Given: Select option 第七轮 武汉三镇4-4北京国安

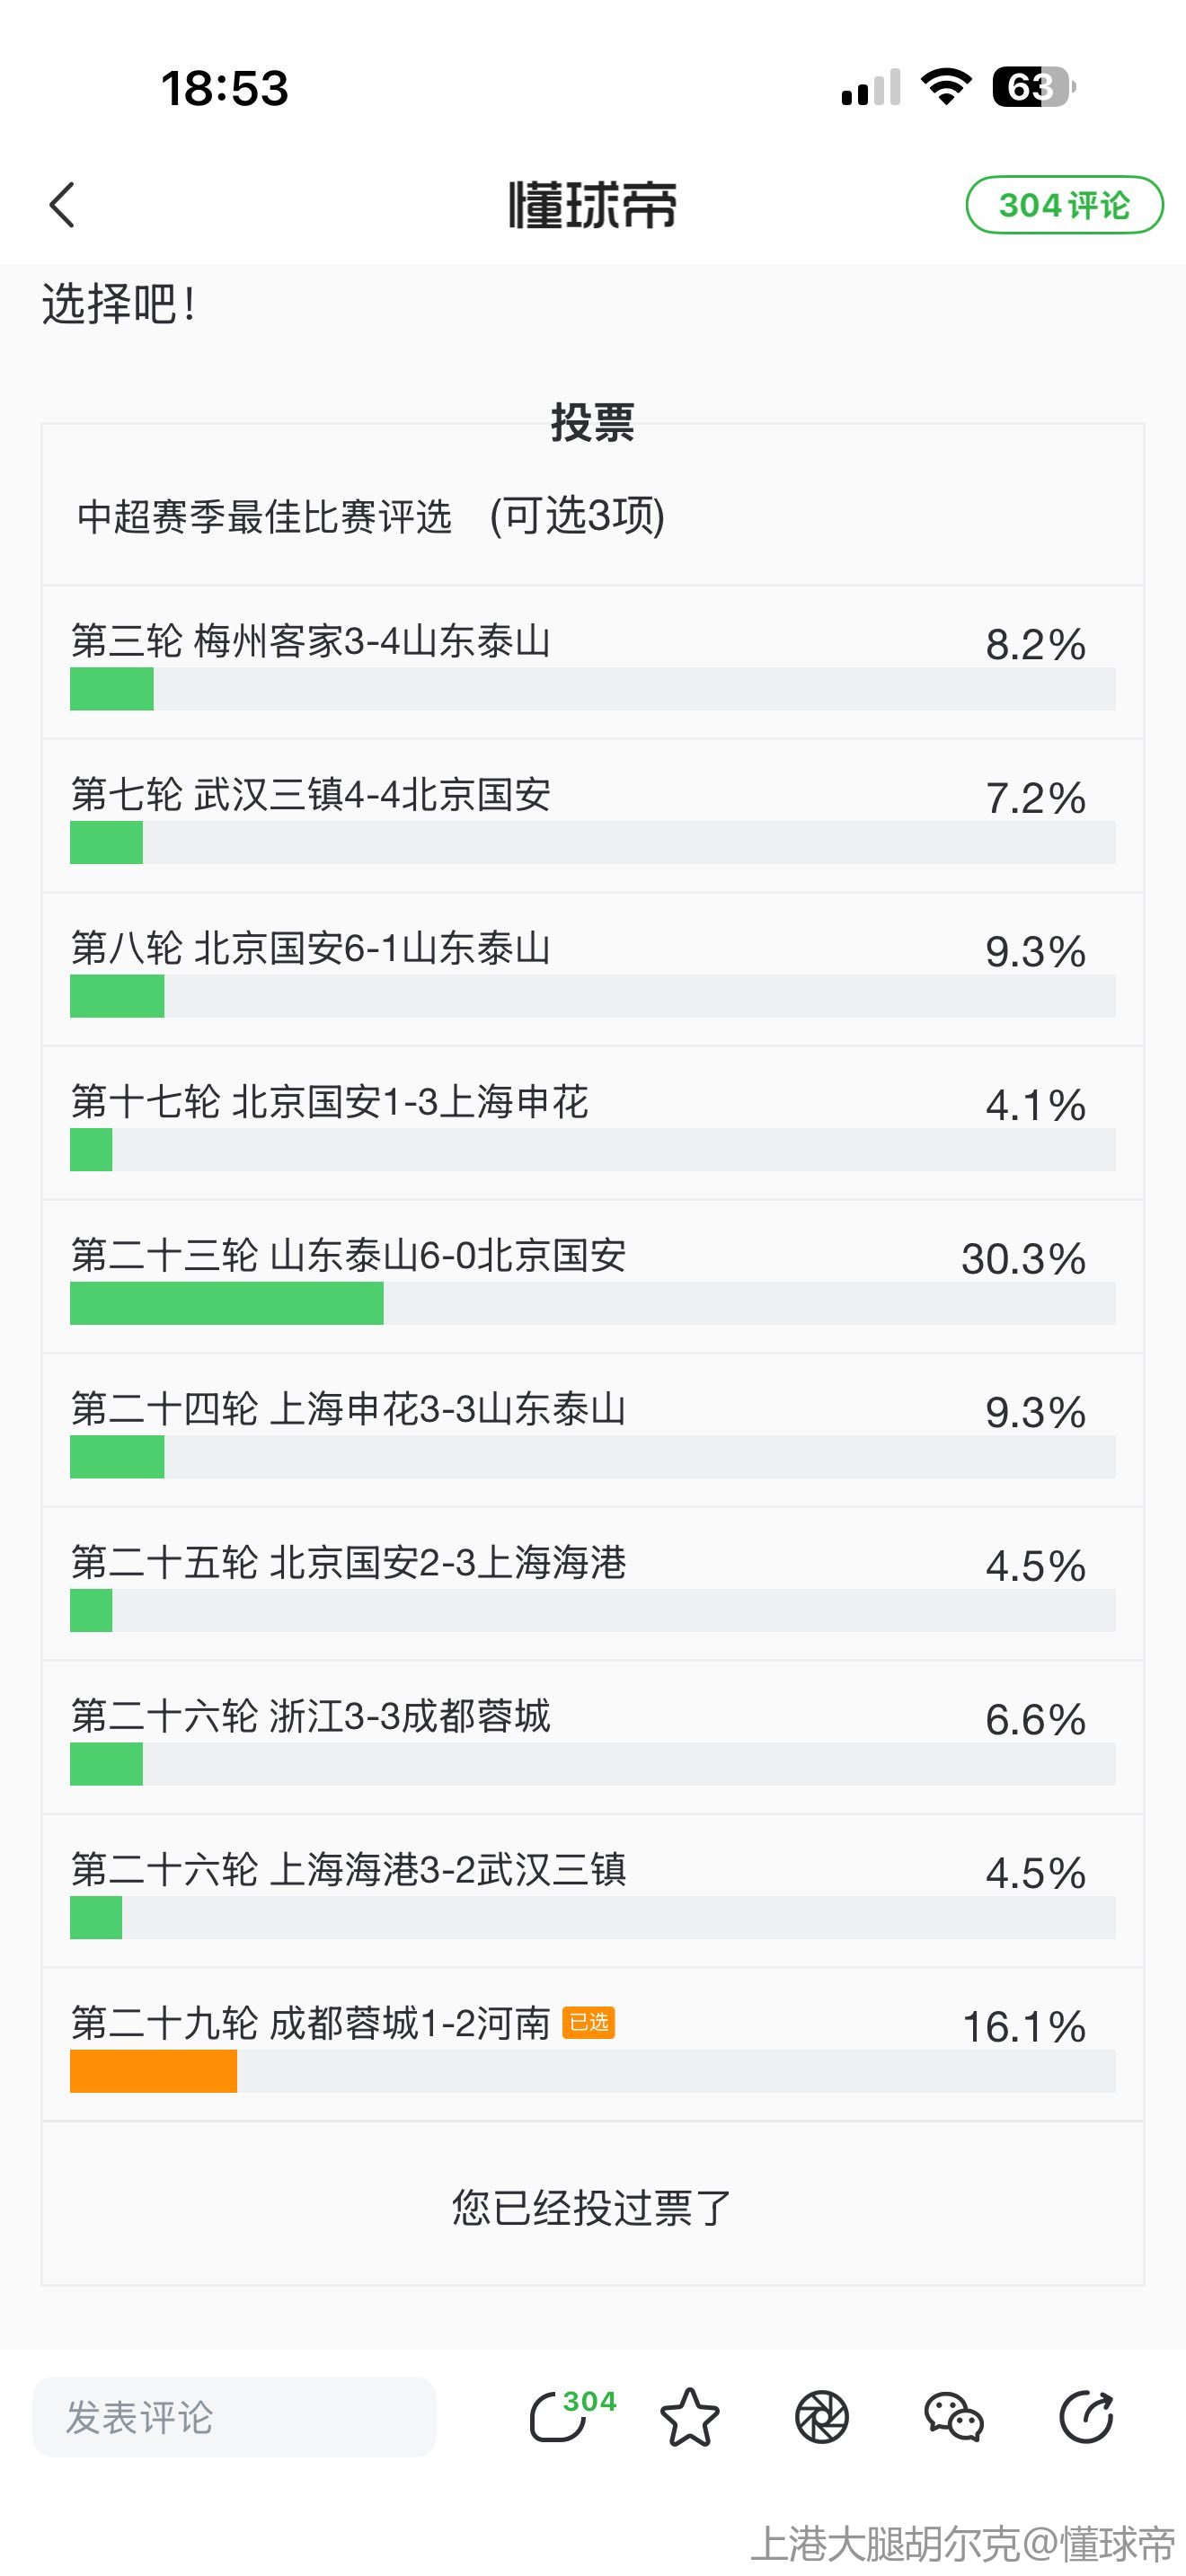Looking at the screenshot, I should (311, 795).
